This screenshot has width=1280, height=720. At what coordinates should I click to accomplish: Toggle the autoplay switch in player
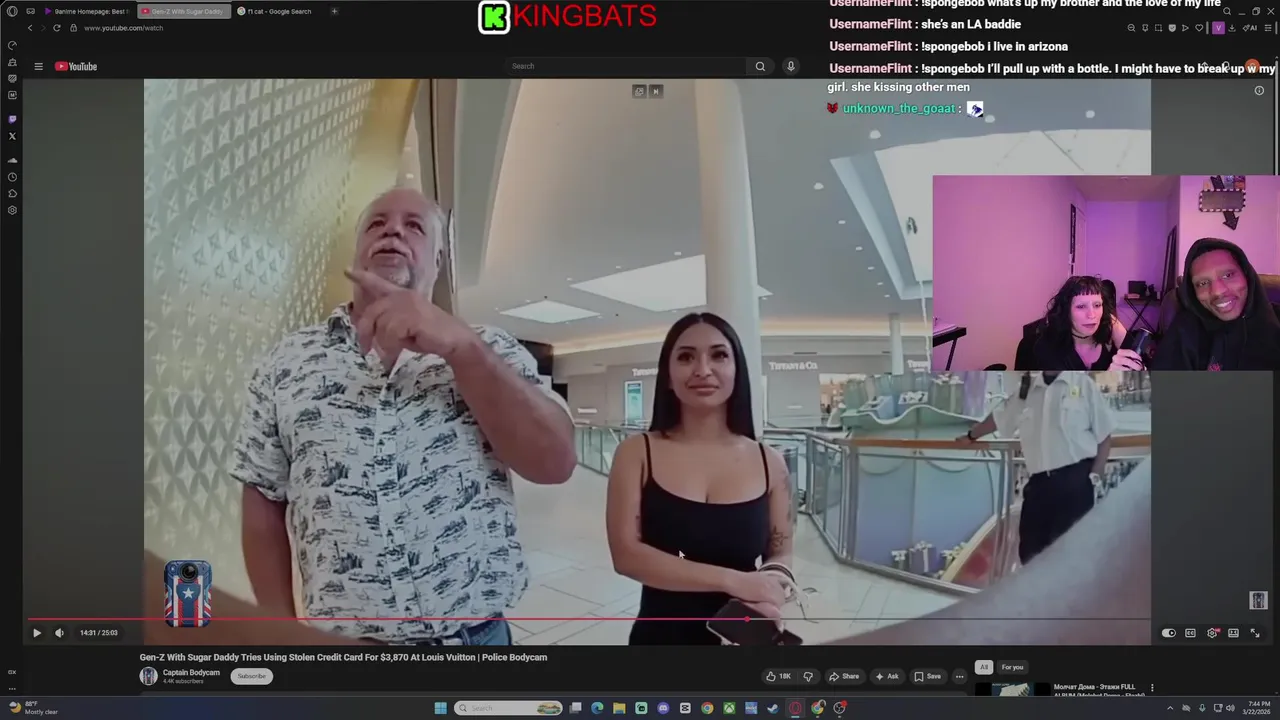(x=1169, y=633)
